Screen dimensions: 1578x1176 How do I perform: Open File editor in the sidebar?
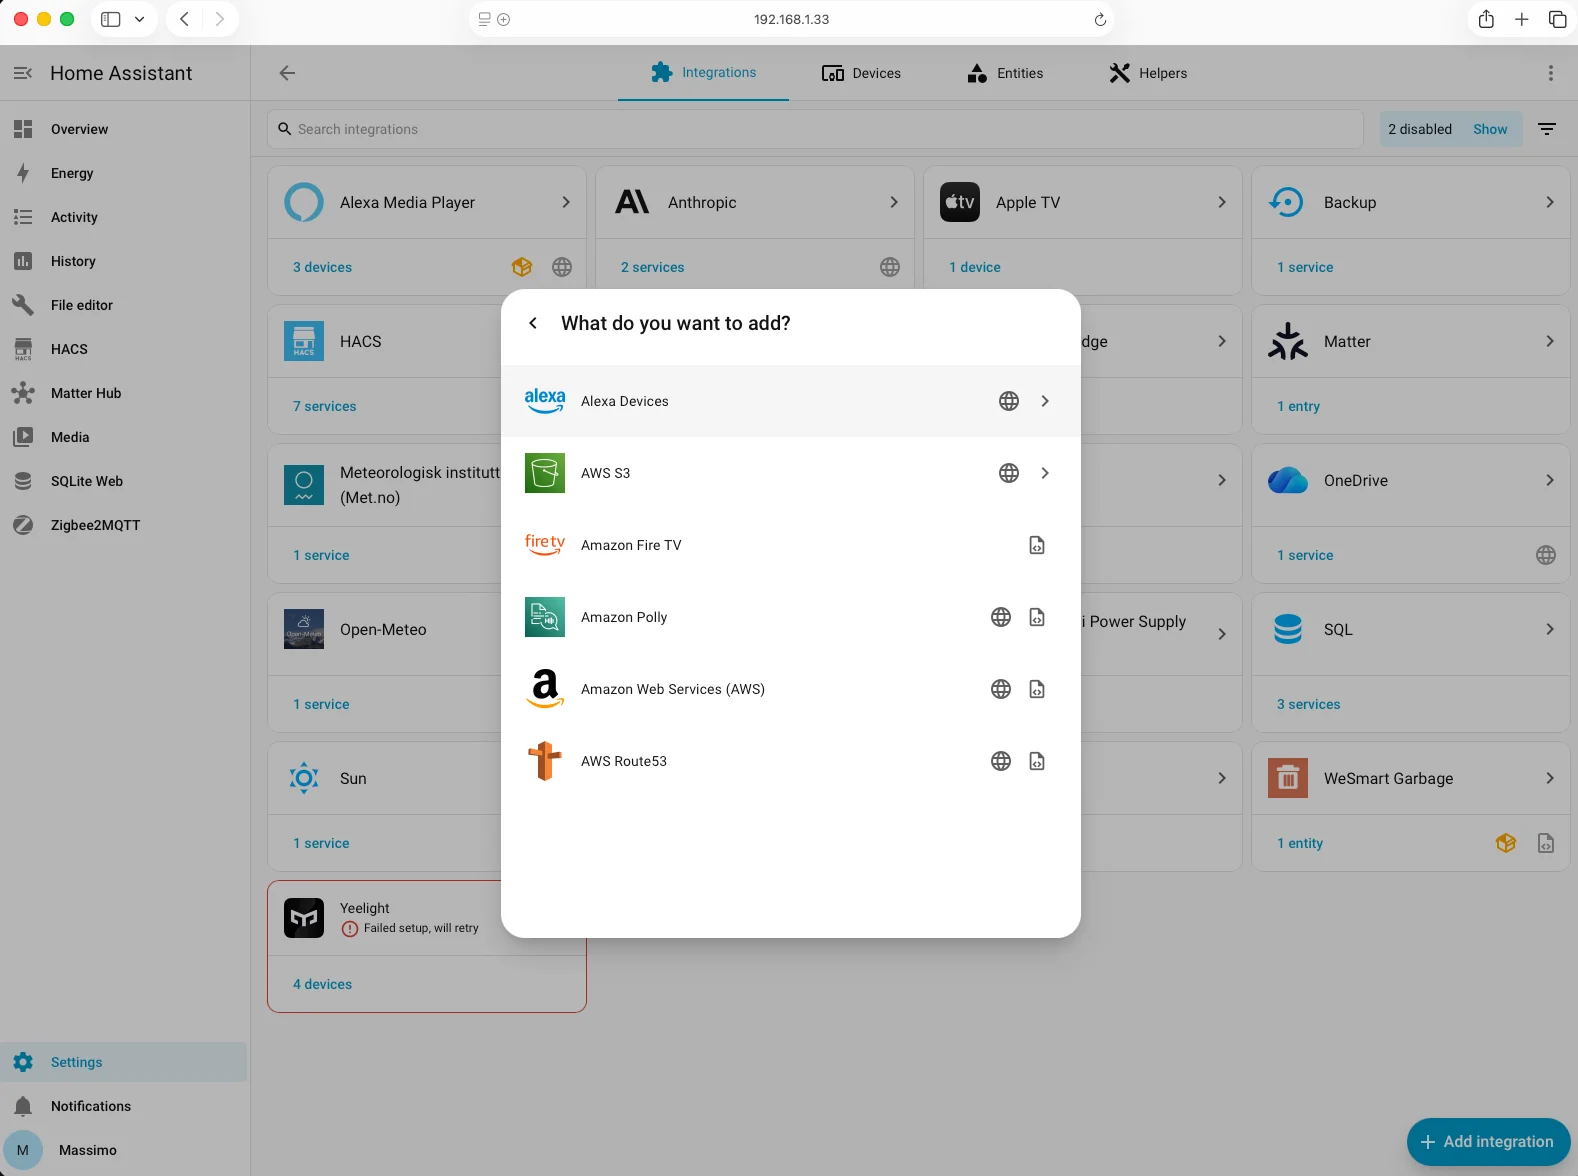[x=124, y=305]
